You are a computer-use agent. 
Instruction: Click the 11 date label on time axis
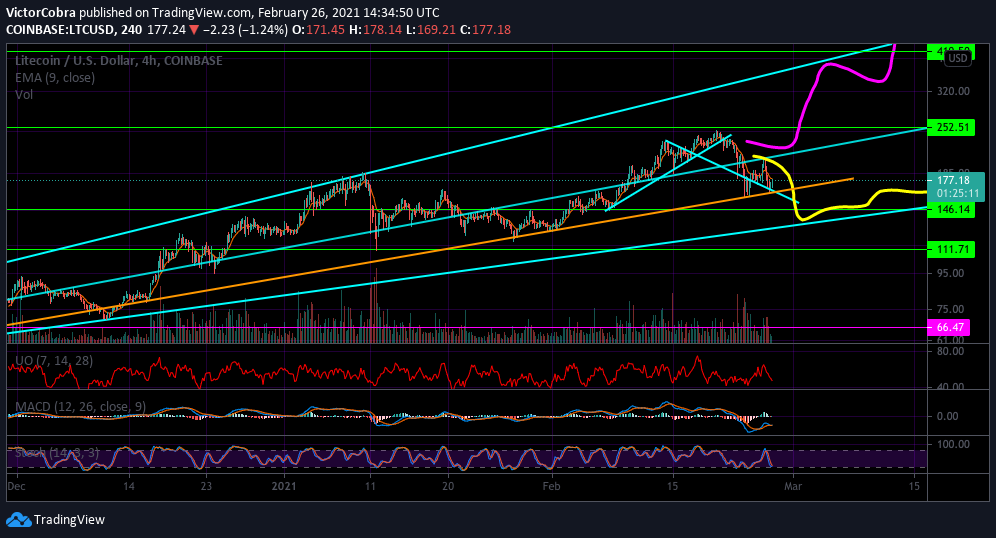click(370, 486)
